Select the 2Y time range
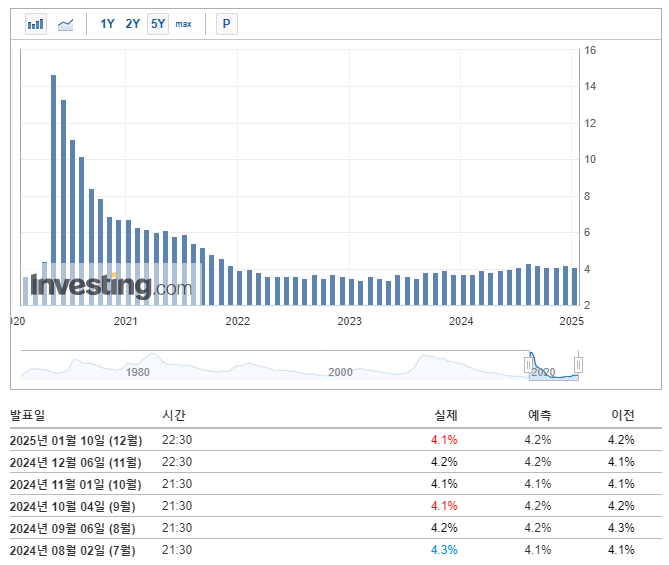 [133, 24]
